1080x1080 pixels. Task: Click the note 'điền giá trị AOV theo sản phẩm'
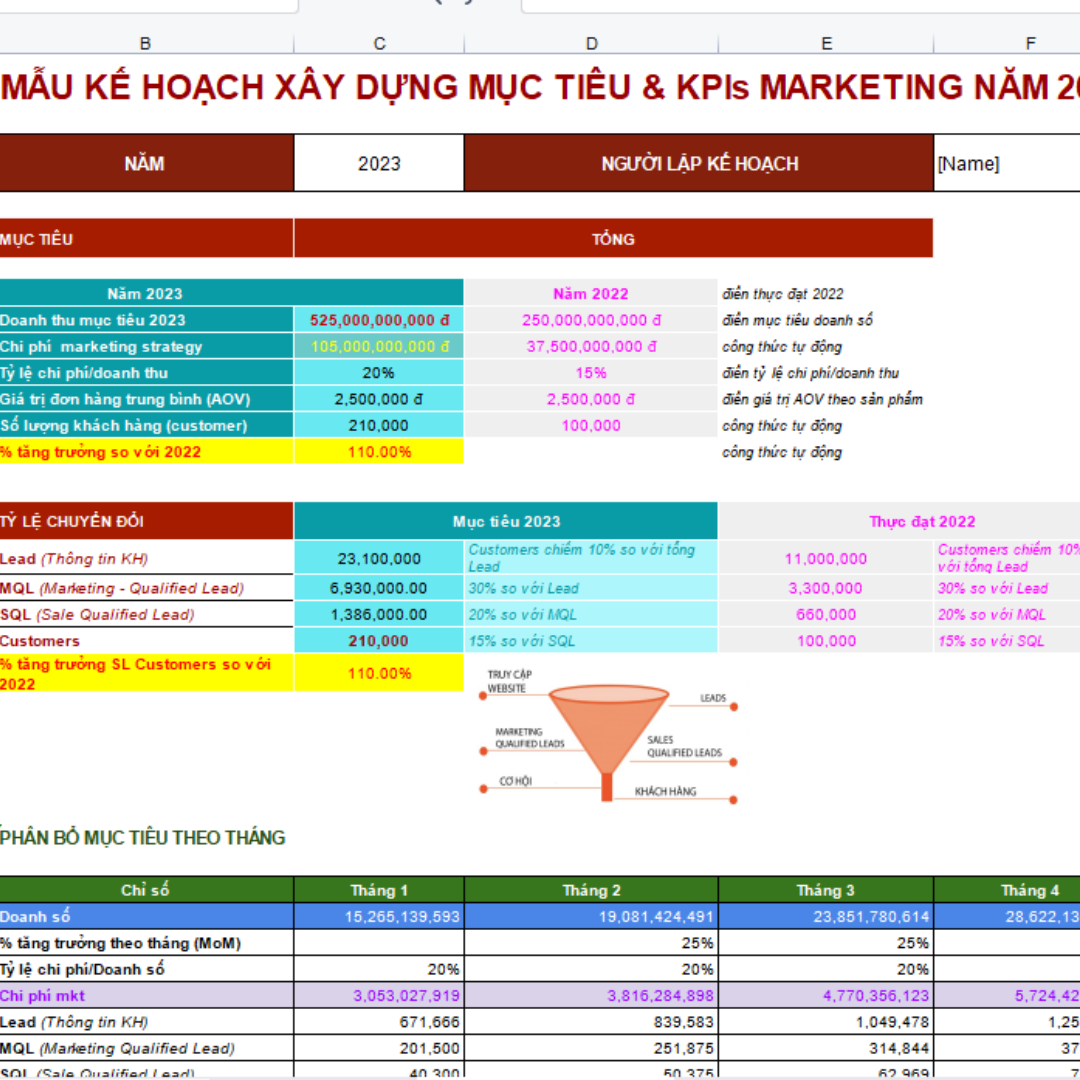822,399
